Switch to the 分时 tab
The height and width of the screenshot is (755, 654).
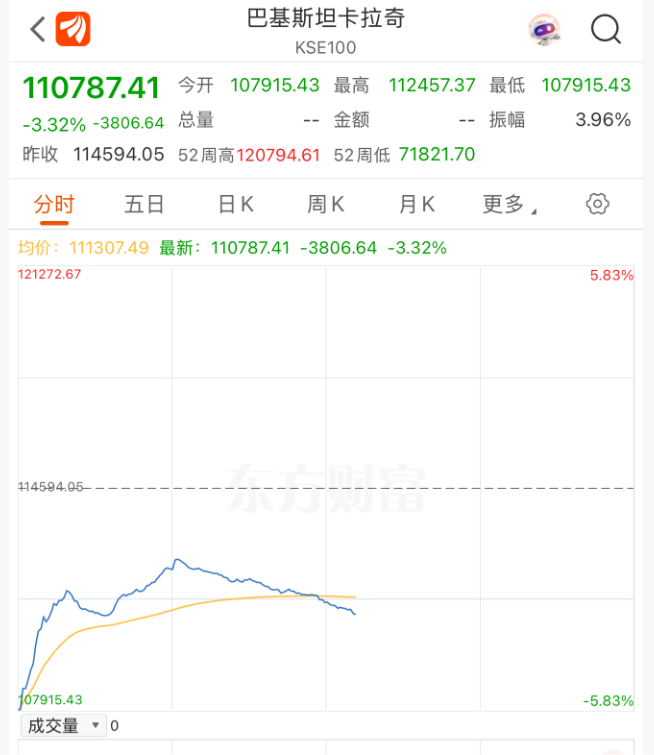(x=54, y=204)
